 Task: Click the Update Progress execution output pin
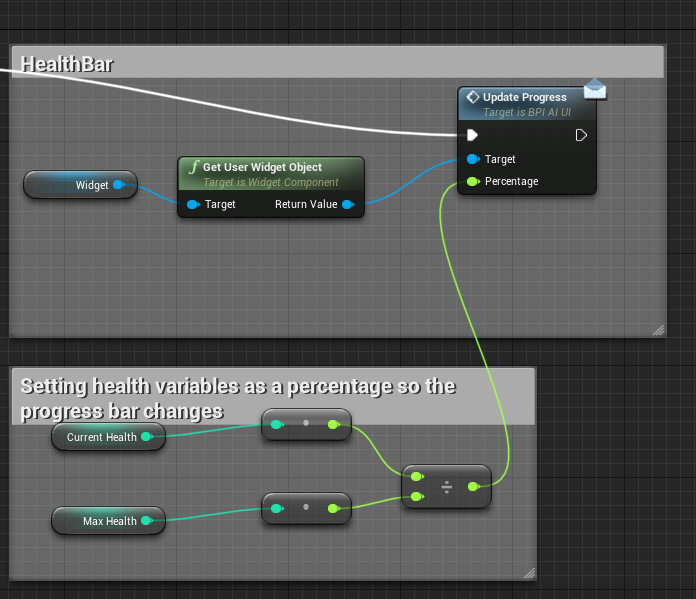581,135
